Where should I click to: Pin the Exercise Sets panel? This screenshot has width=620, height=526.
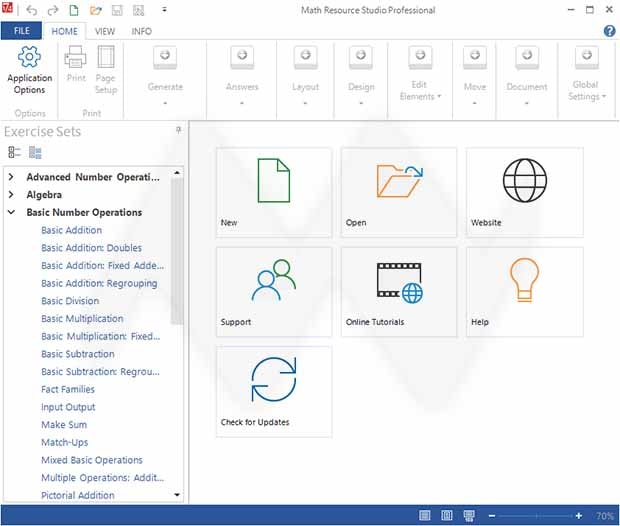(178, 130)
